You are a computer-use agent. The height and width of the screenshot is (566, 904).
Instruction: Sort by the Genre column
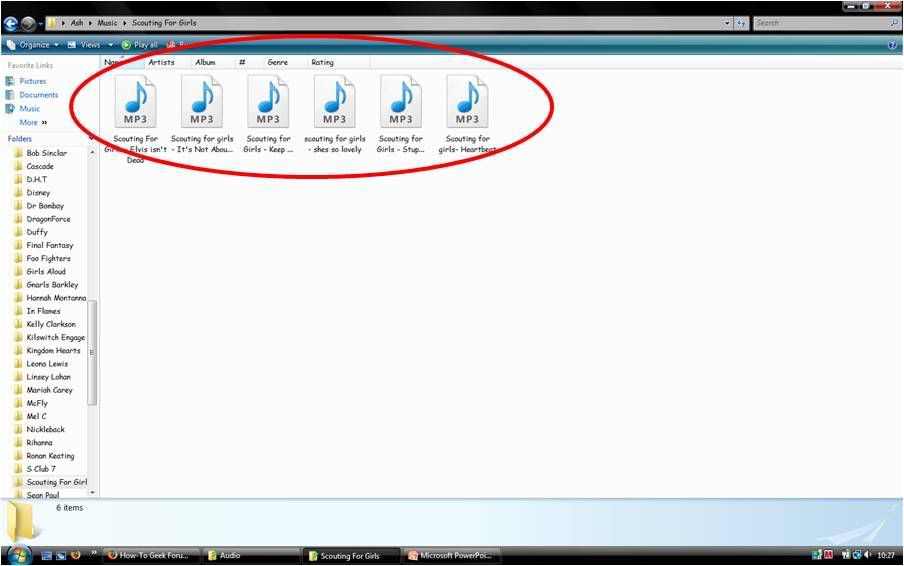click(278, 62)
